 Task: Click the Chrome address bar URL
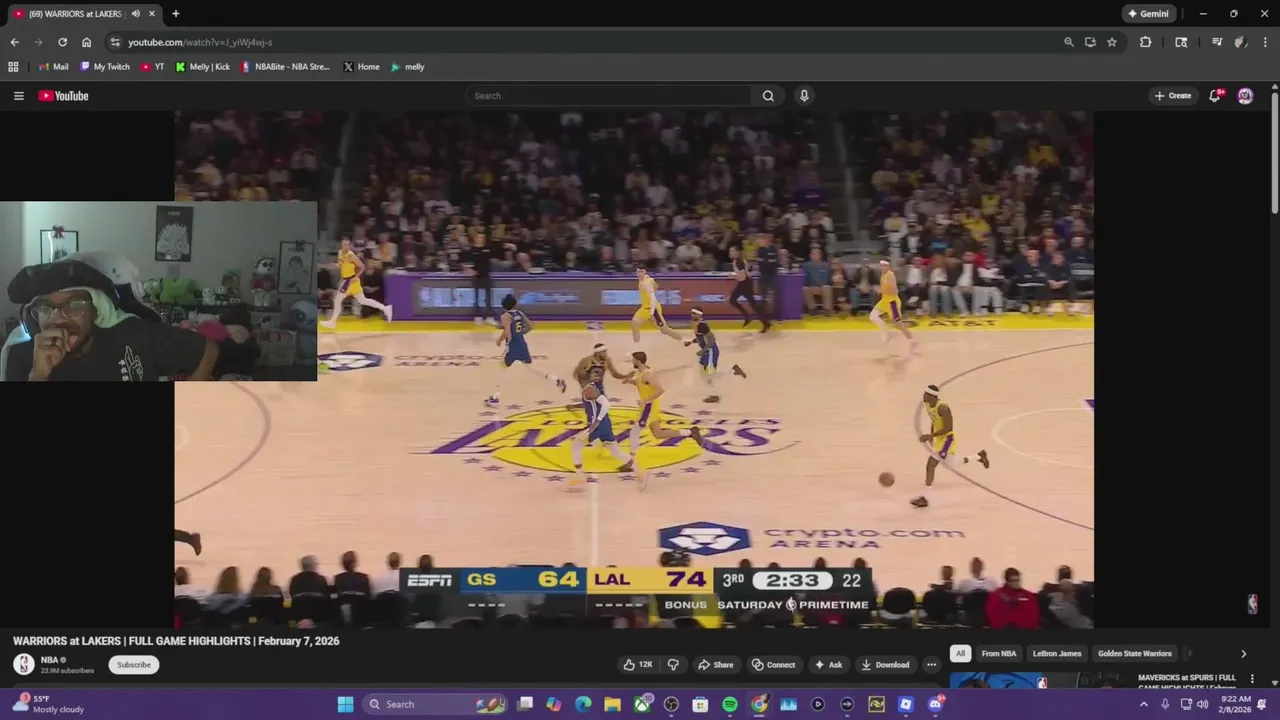(200, 42)
